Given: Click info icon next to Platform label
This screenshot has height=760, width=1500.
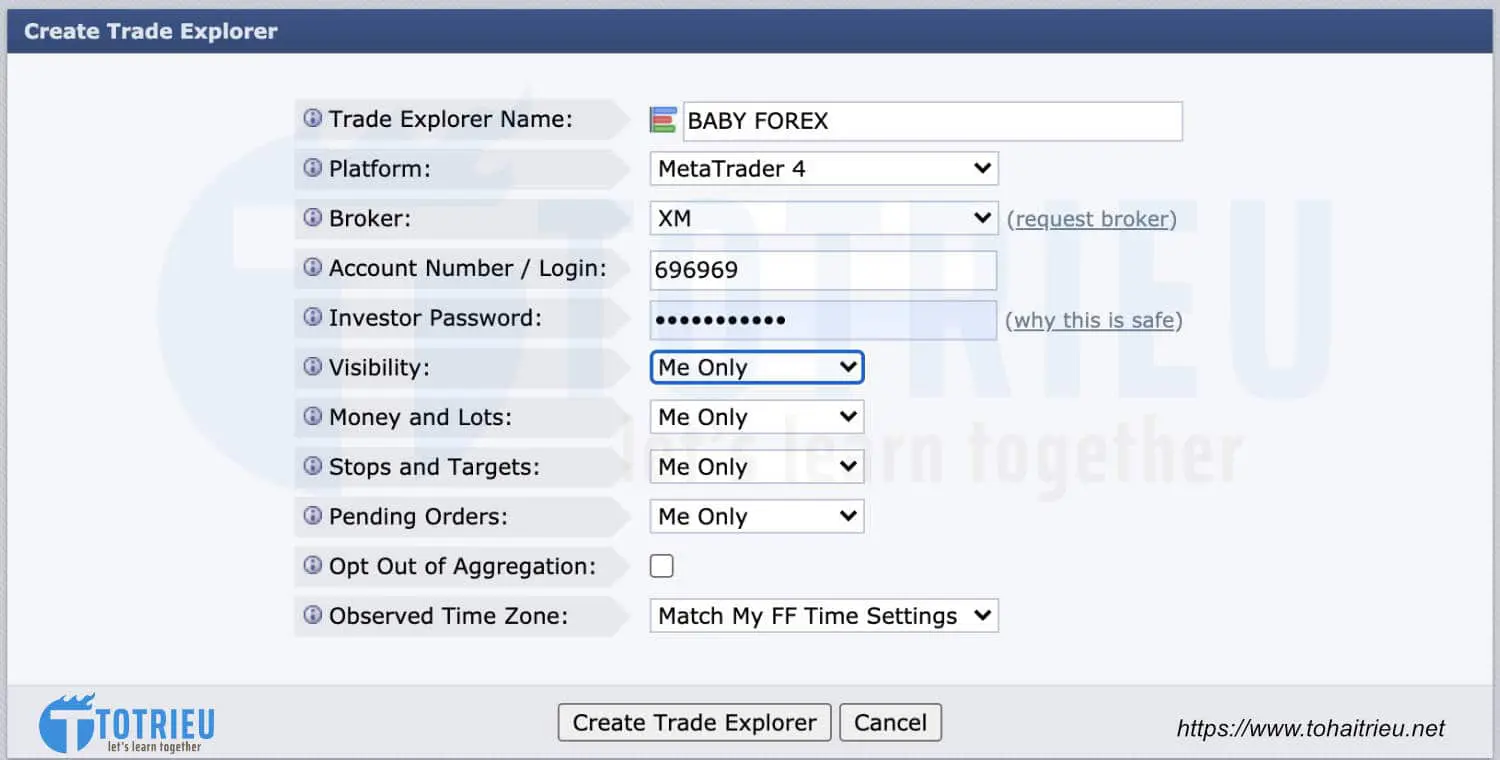Looking at the screenshot, I should [x=313, y=168].
